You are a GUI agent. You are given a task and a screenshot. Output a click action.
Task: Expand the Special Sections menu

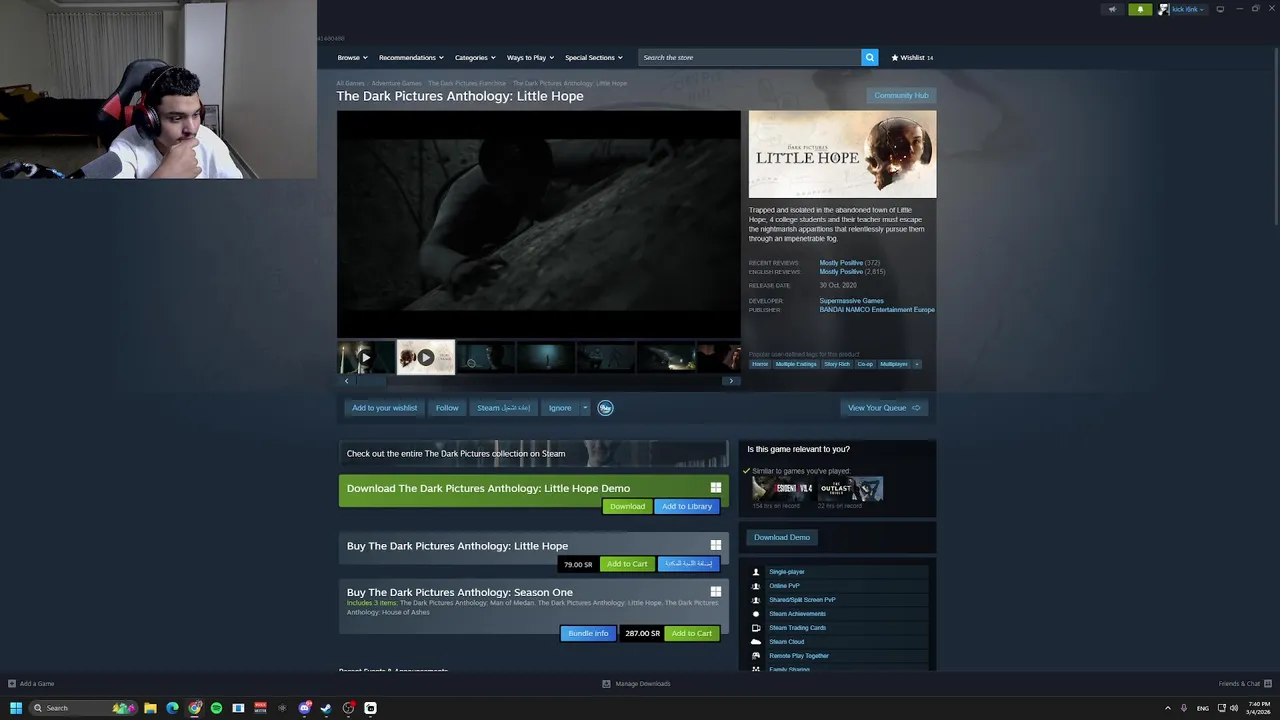click(594, 57)
